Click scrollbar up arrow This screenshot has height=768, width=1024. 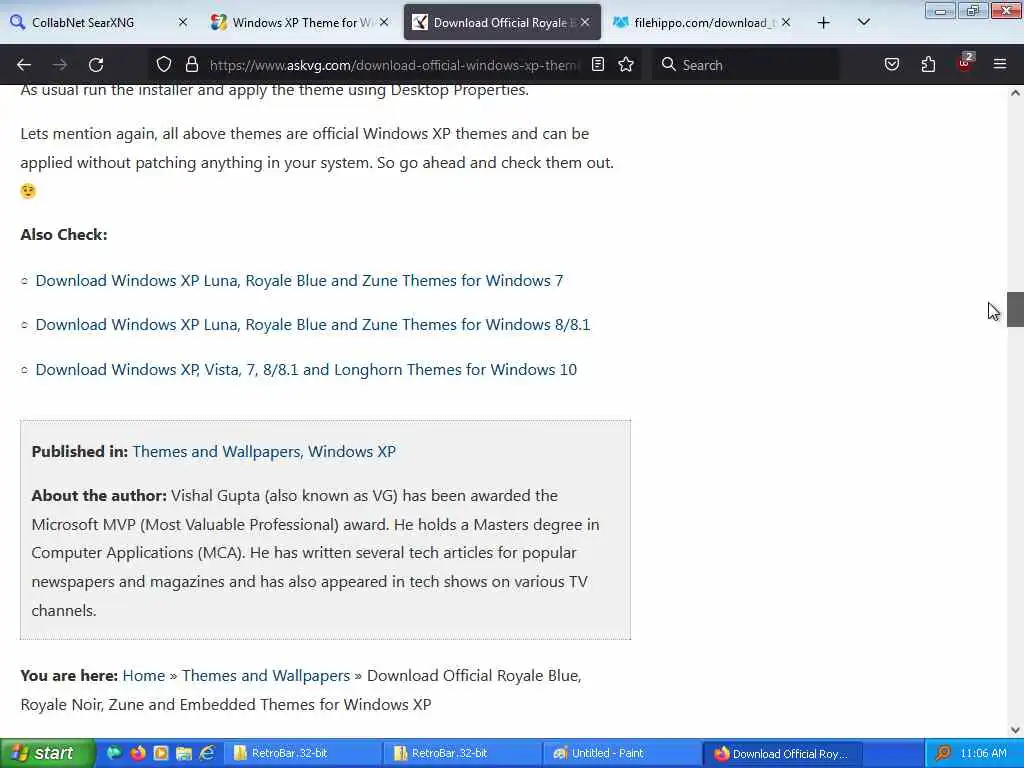pos(1015,93)
